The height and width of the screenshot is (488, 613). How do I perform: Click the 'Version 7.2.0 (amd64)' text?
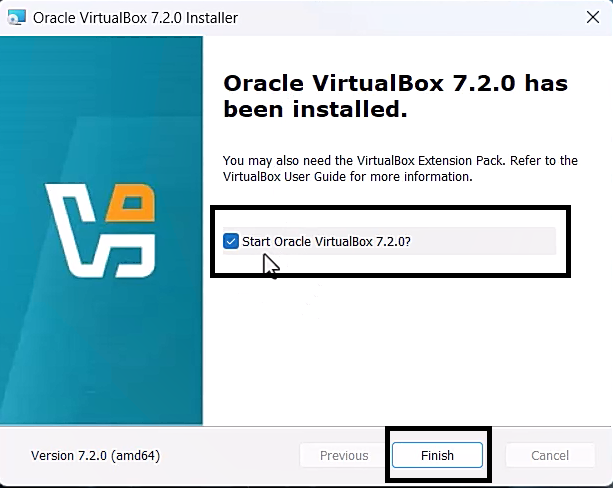pyautogui.click(x=95, y=456)
